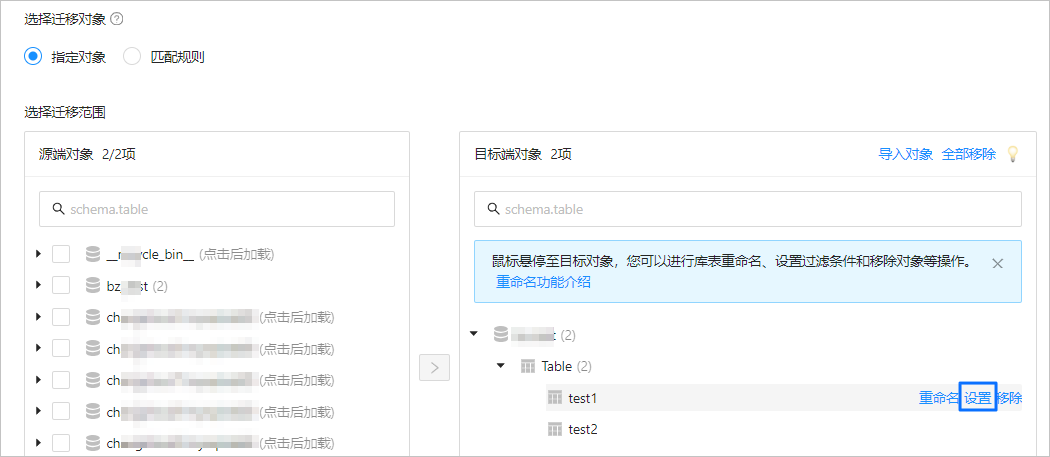Open 设置 for the test1 table
This screenshot has height=457, width=1050.
[x=978, y=397]
